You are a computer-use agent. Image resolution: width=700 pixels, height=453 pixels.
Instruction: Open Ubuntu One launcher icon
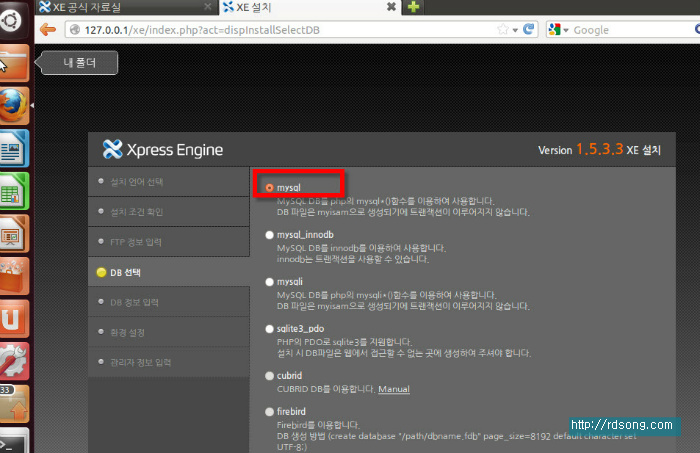click(14, 319)
